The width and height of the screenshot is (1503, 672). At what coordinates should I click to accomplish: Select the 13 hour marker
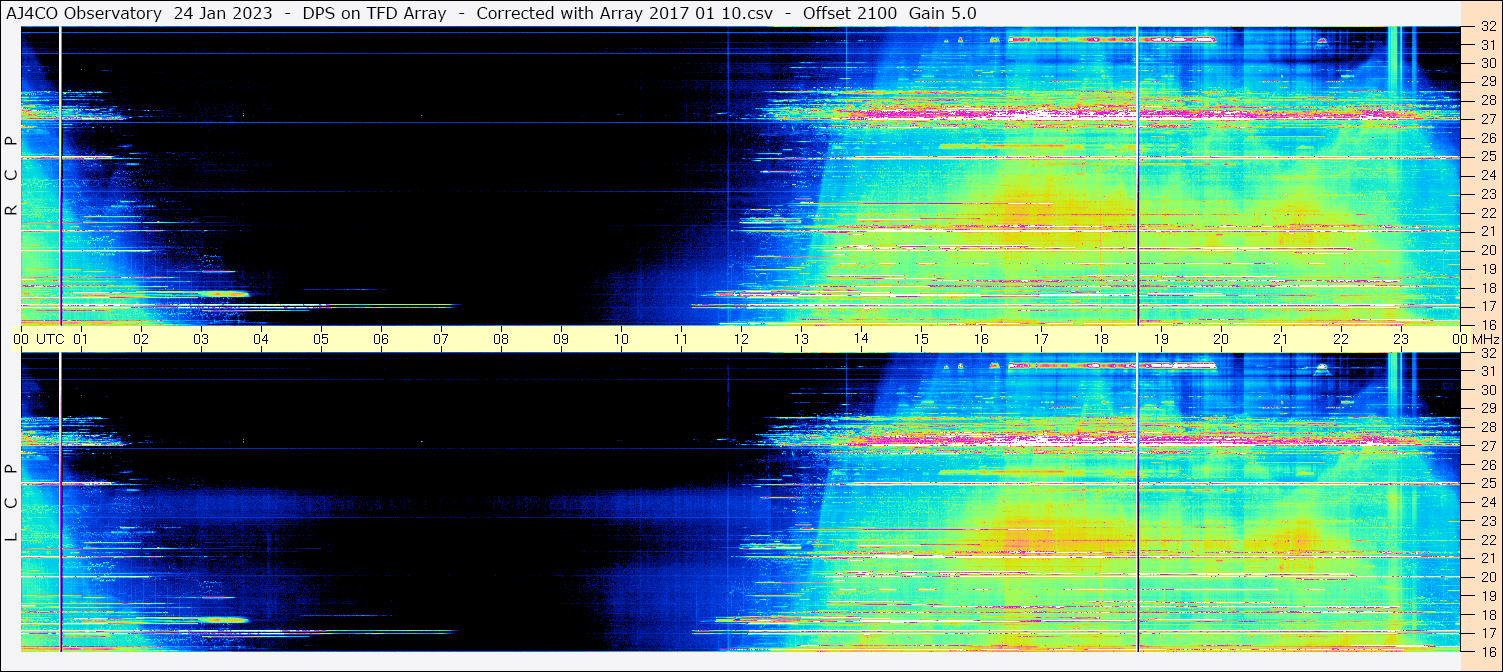[x=801, y=339]
